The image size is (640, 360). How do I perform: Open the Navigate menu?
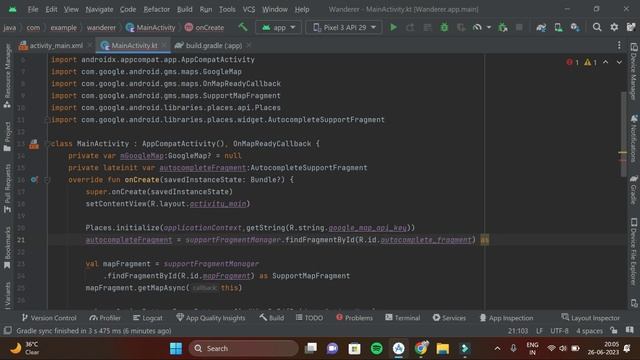click(x=99, y=9)
